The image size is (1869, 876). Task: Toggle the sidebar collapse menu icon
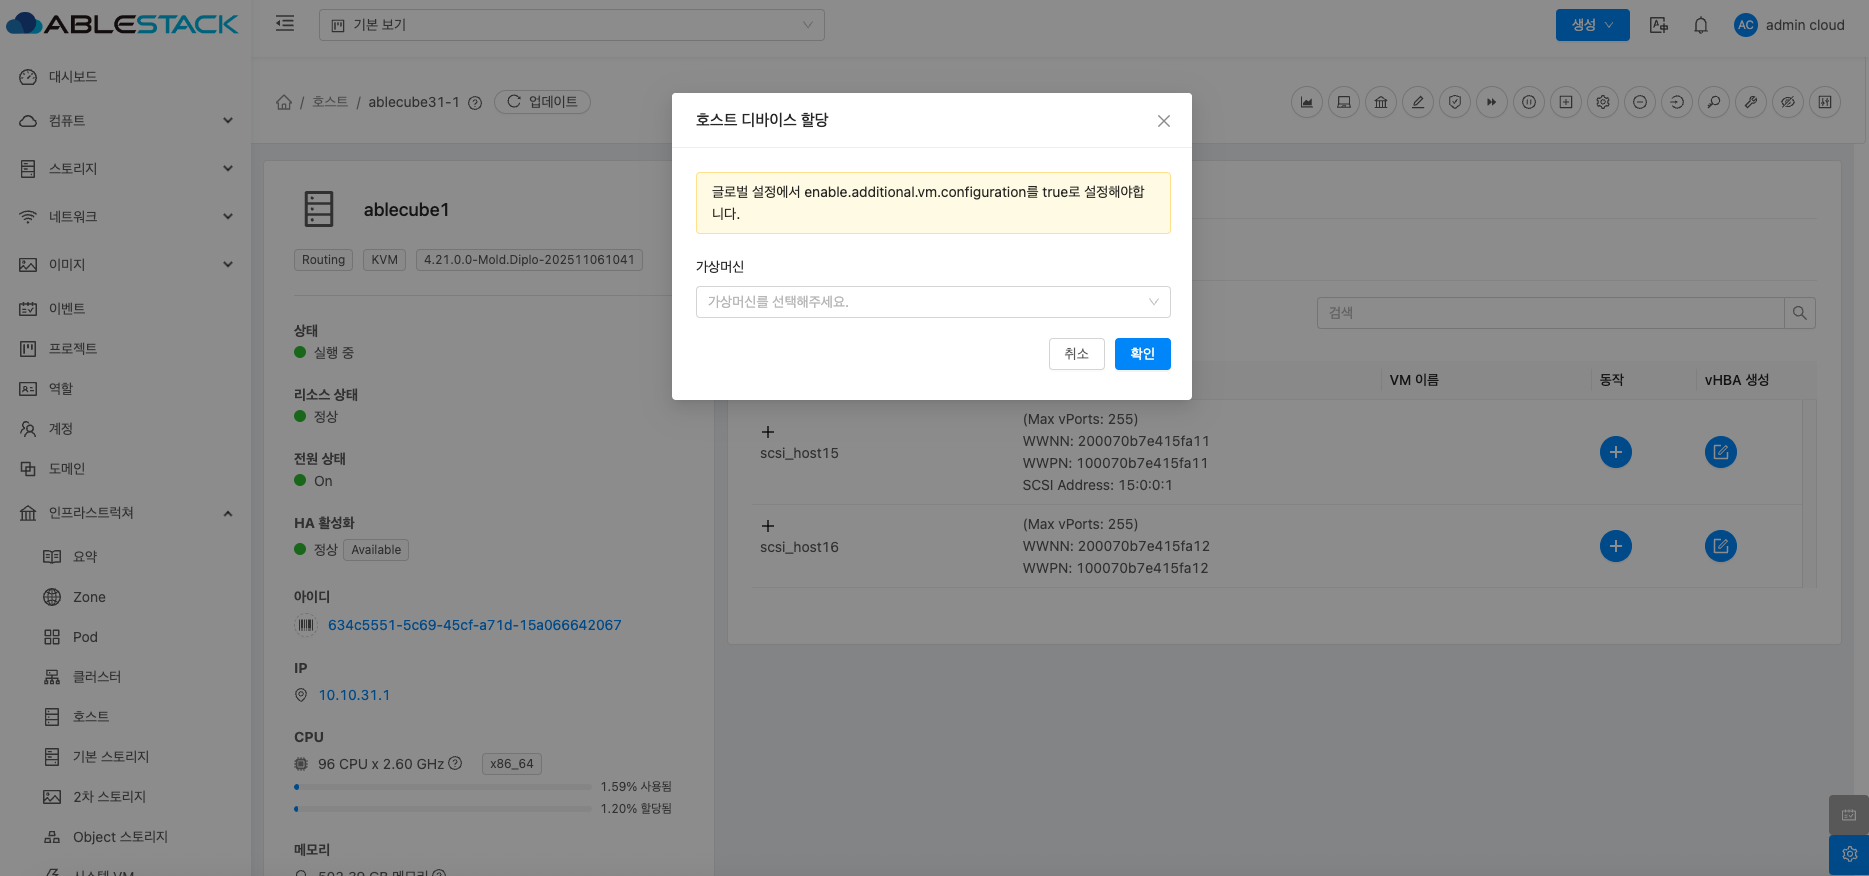(285, 24)
